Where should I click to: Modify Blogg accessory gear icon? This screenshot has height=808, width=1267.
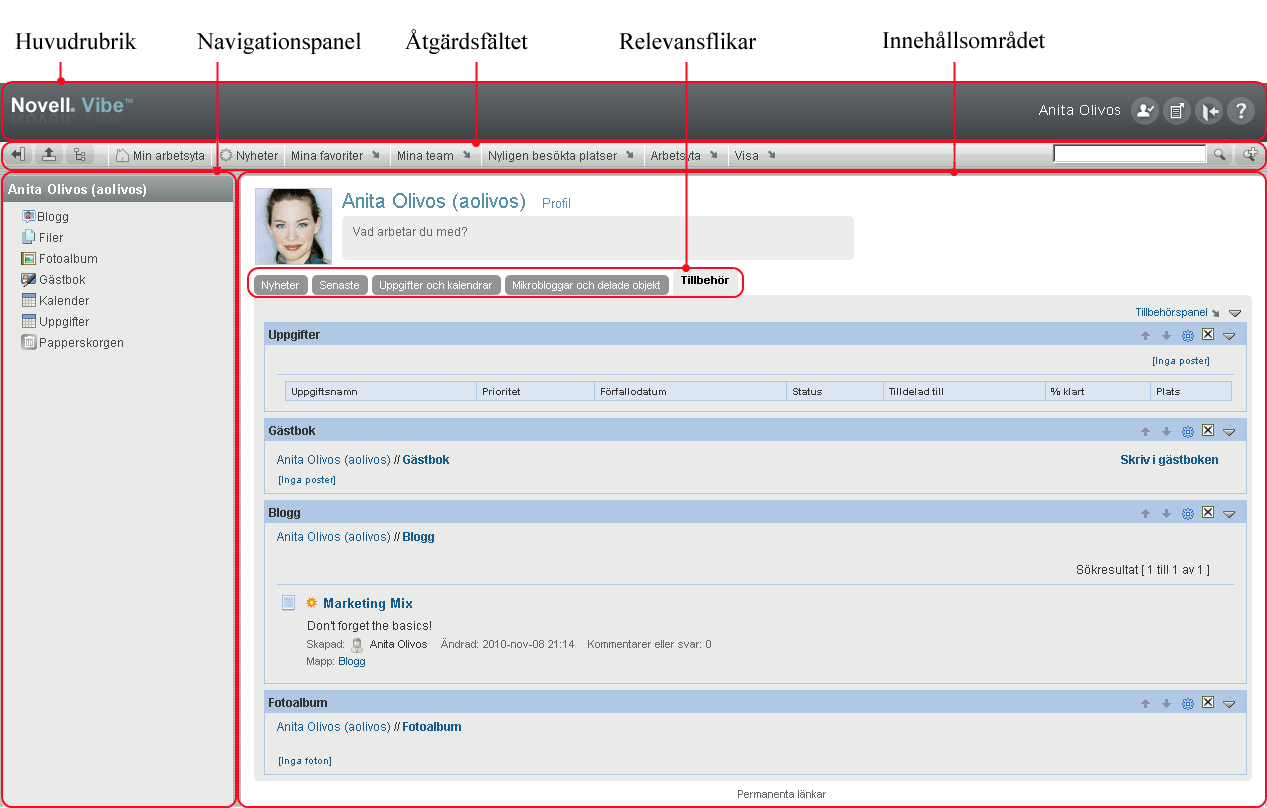click(x=1188, y=513)
